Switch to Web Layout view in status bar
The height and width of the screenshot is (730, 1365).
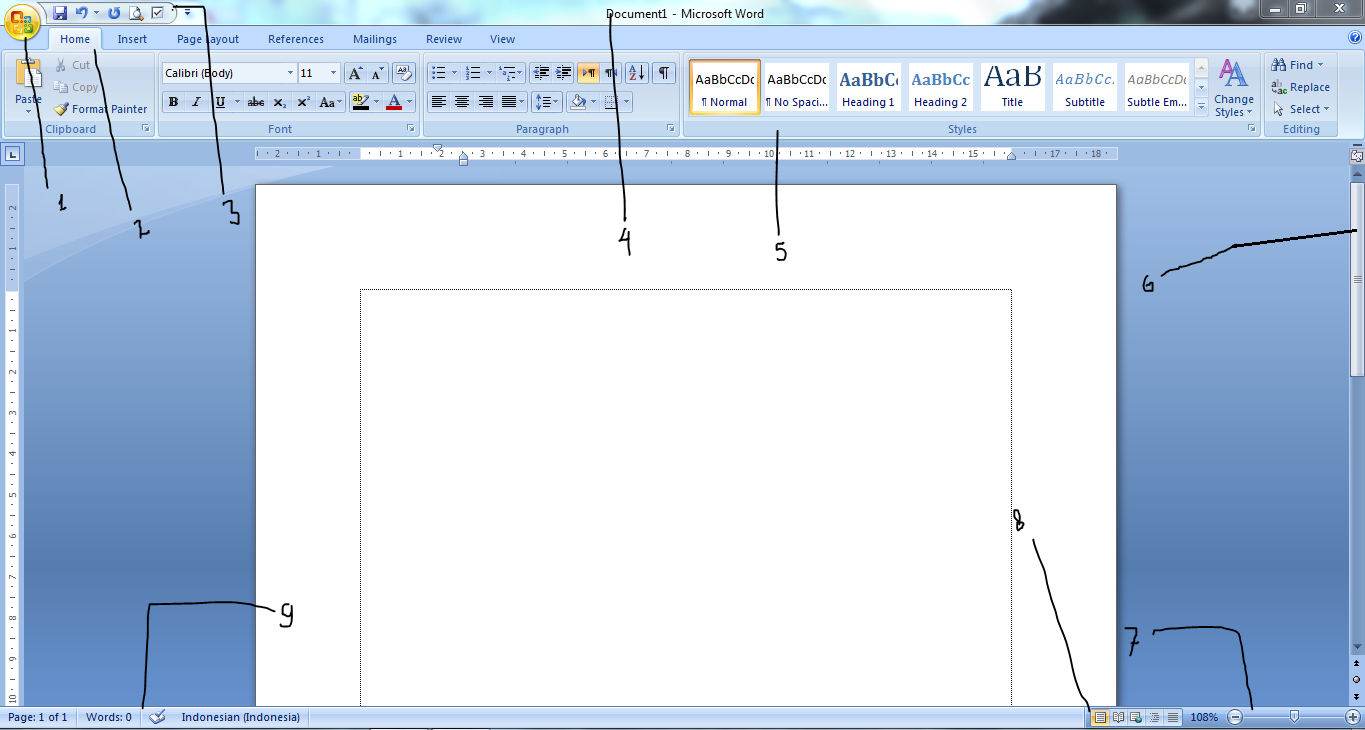coord(1135,717)
